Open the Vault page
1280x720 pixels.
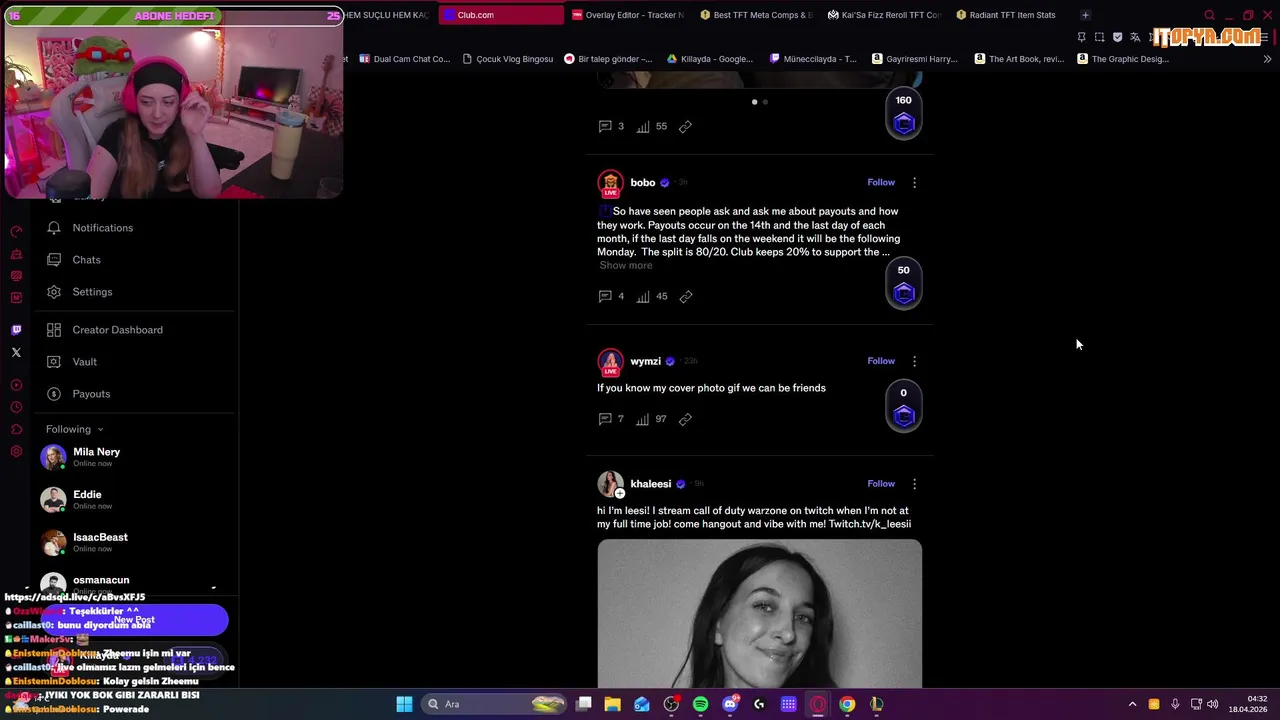[x=84, y=362]
